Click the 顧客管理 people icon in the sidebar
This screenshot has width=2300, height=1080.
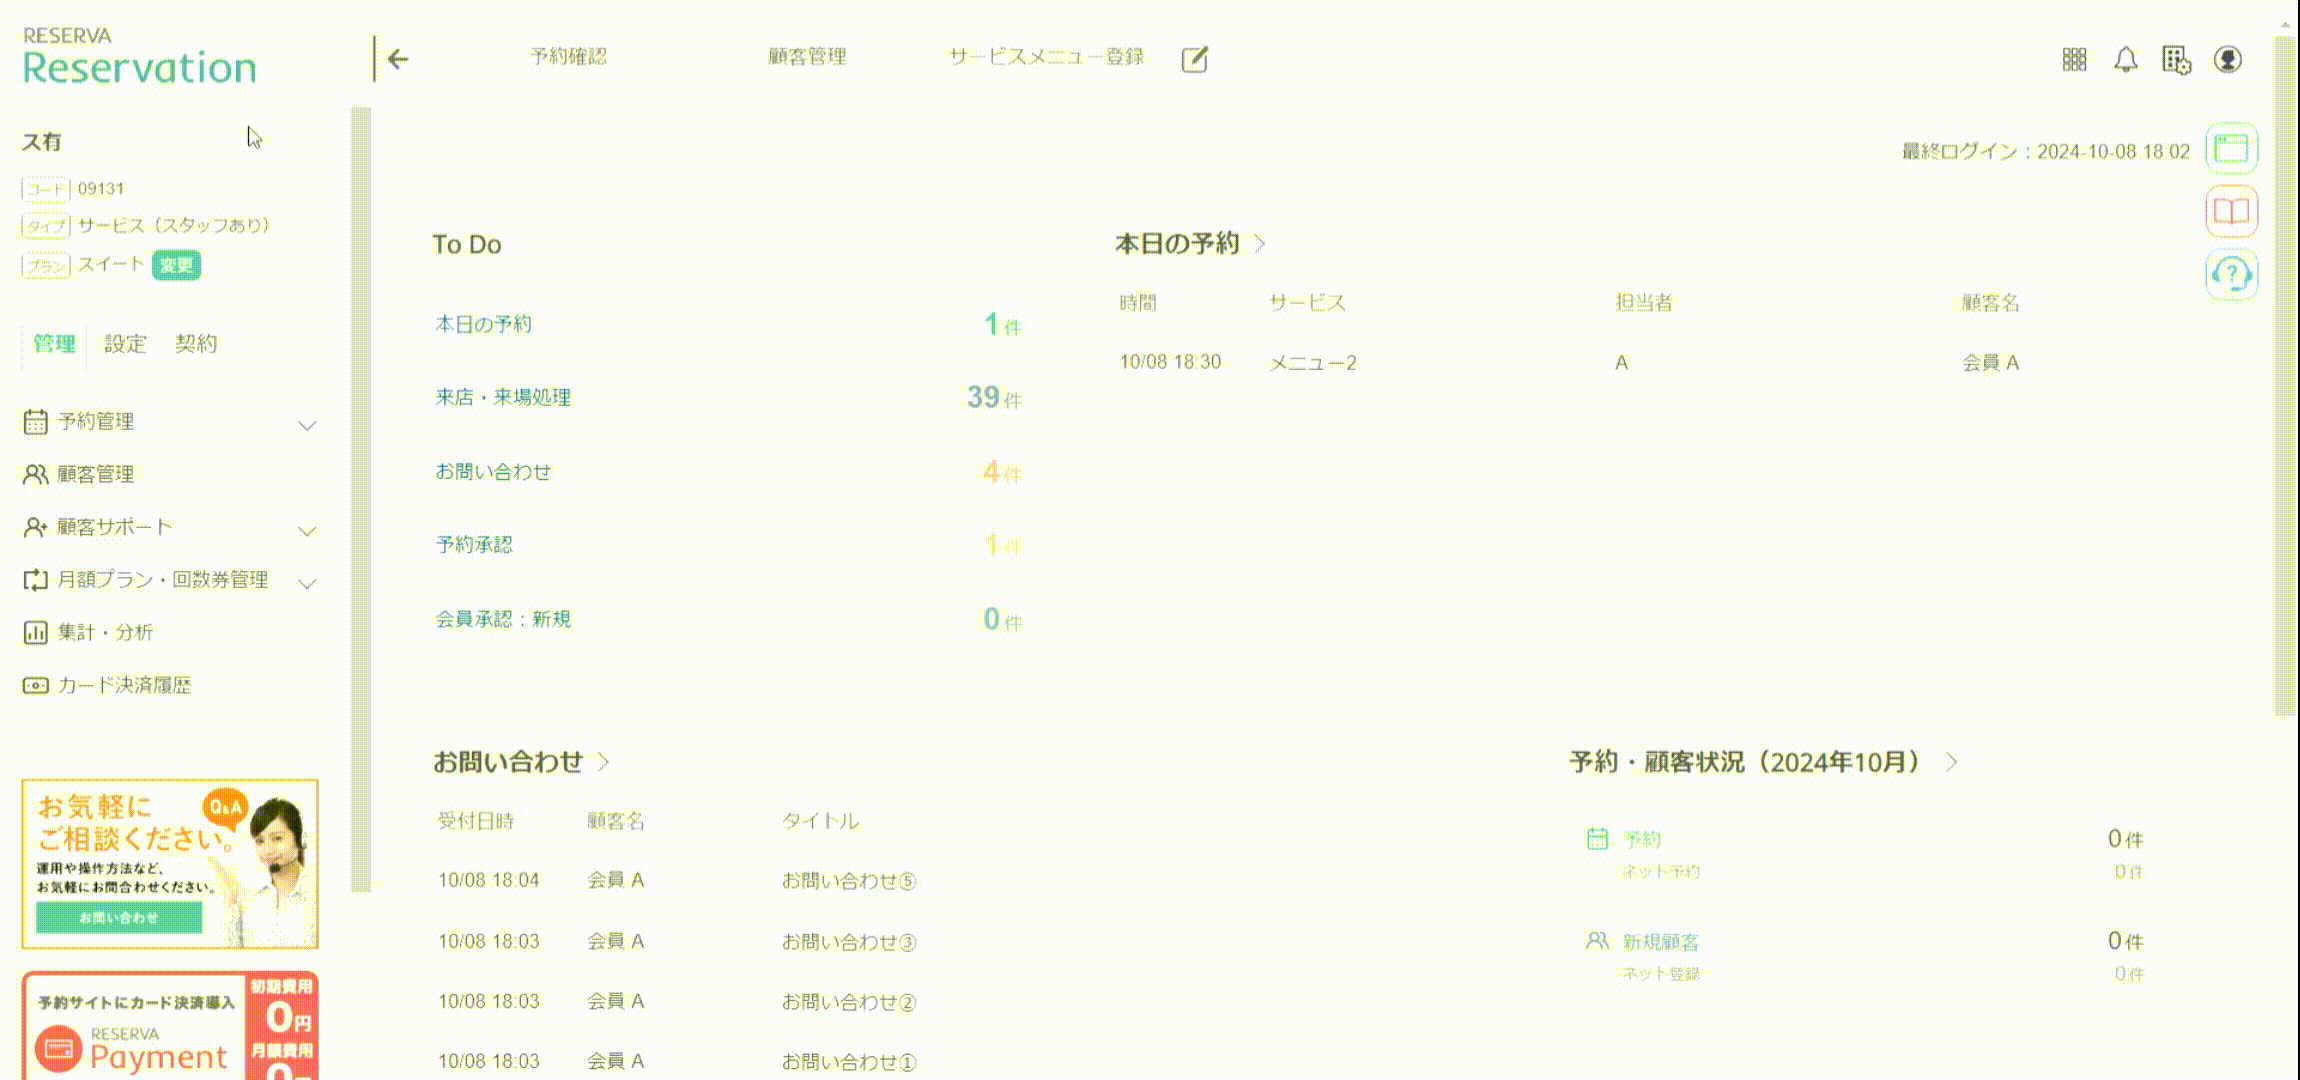33,474
